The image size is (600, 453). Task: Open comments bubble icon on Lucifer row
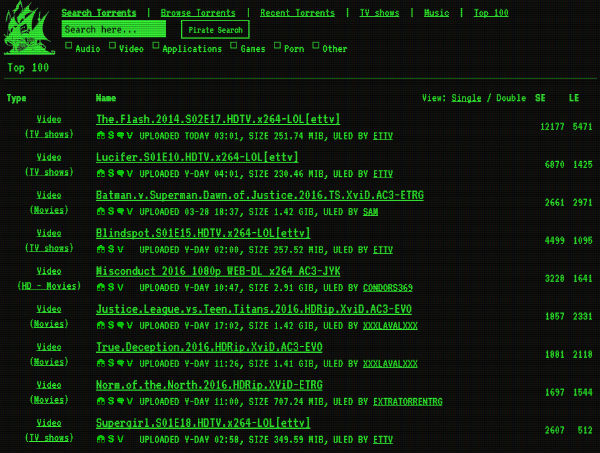121,173
